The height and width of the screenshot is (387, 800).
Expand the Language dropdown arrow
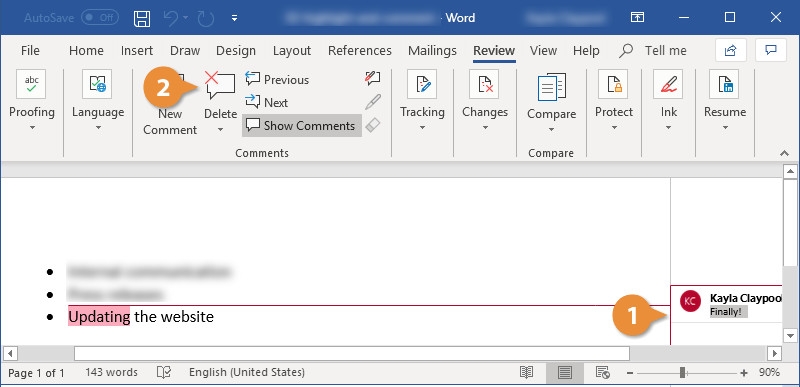98,127
